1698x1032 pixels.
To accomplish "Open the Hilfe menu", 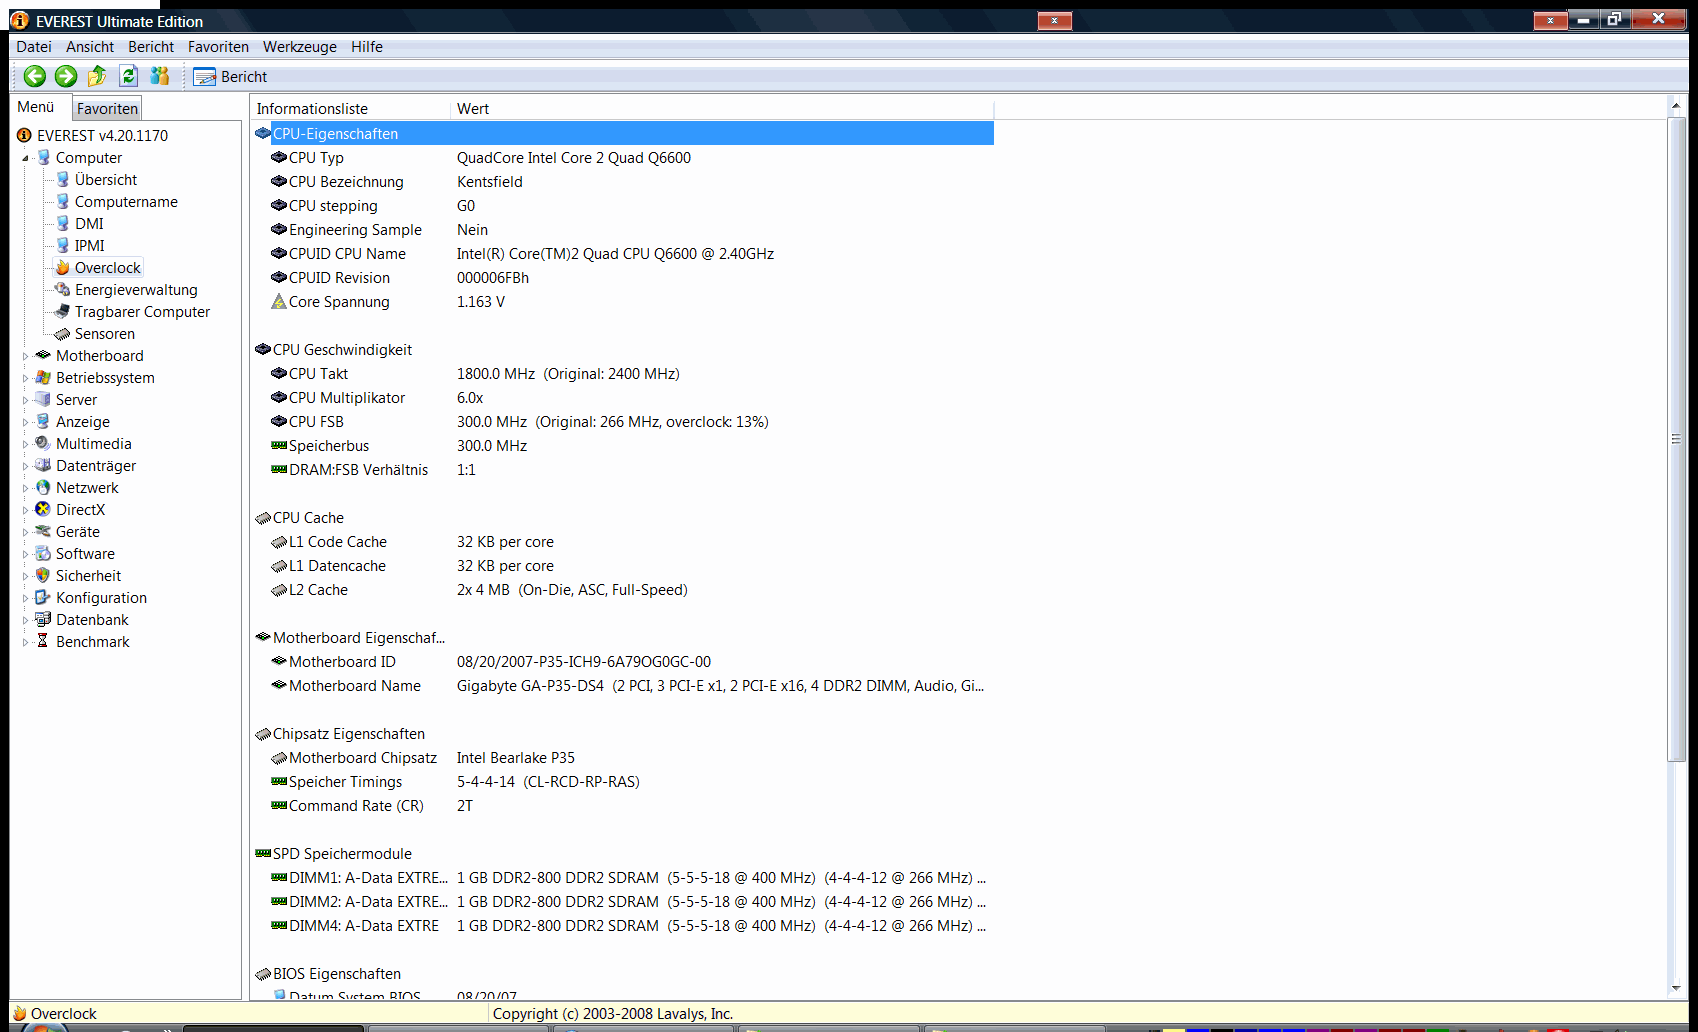I will 367,47.
